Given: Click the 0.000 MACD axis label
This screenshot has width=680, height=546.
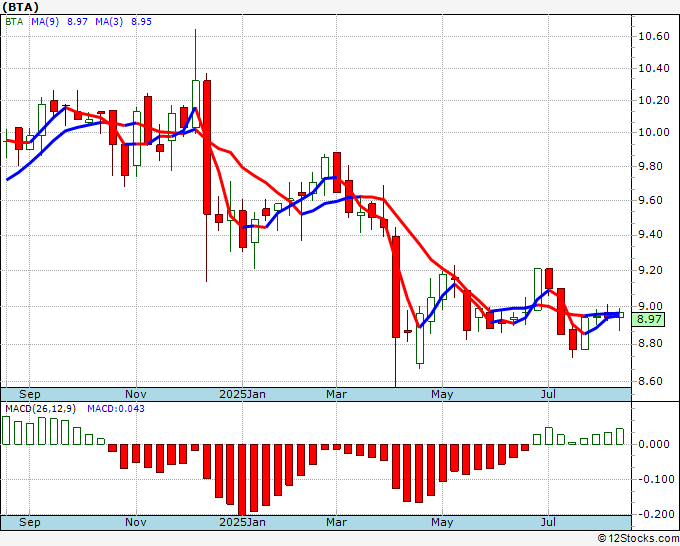Looking at the screenshot, I should [654, 445].
